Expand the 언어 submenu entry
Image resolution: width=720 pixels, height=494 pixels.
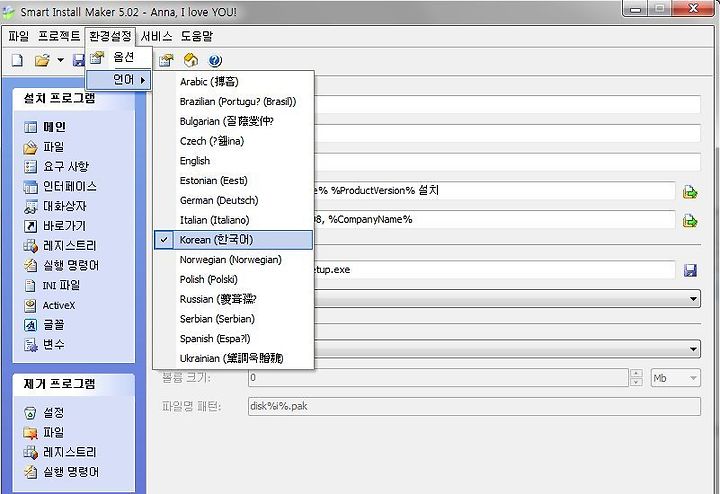pyautogui.click(x=119, y=80)
